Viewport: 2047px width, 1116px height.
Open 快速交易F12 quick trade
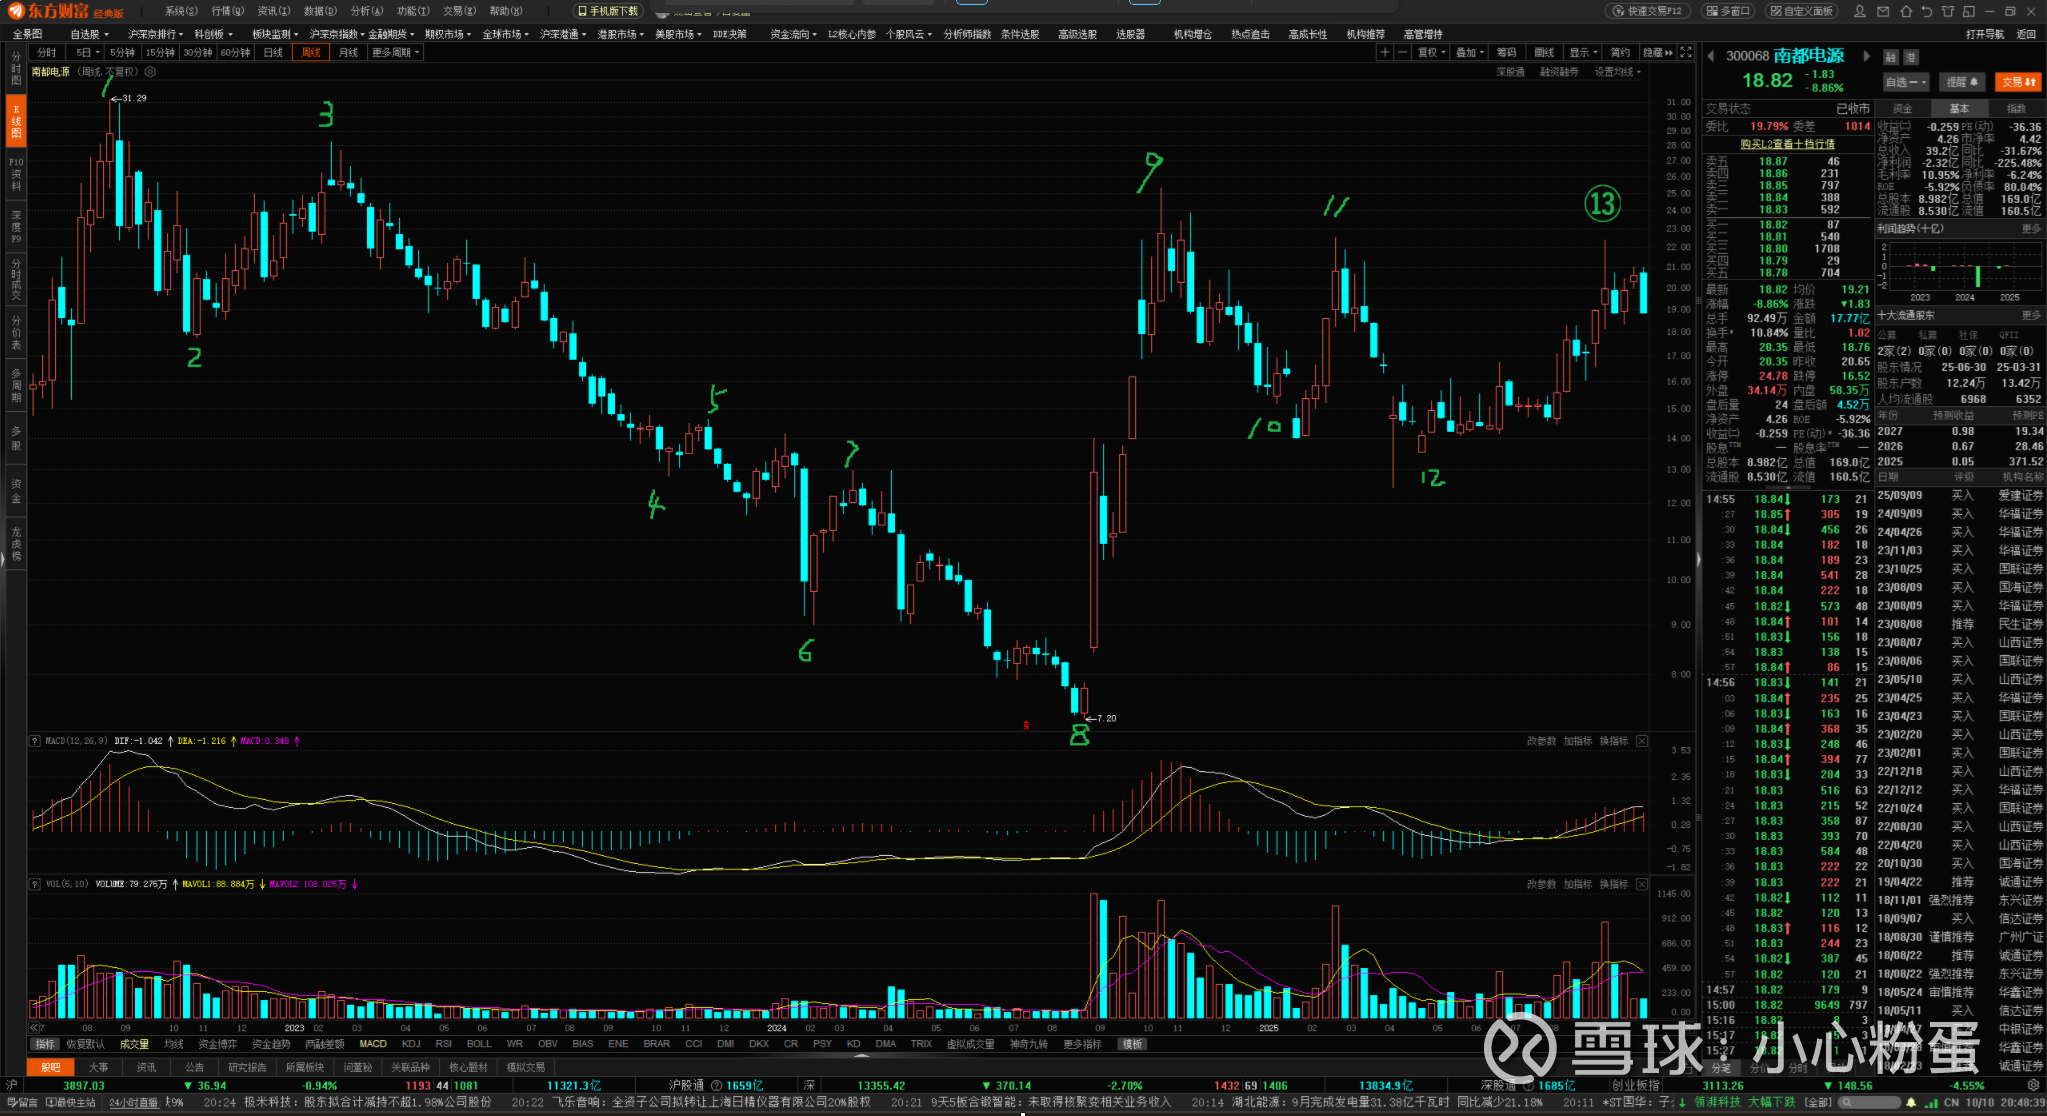1648,11
